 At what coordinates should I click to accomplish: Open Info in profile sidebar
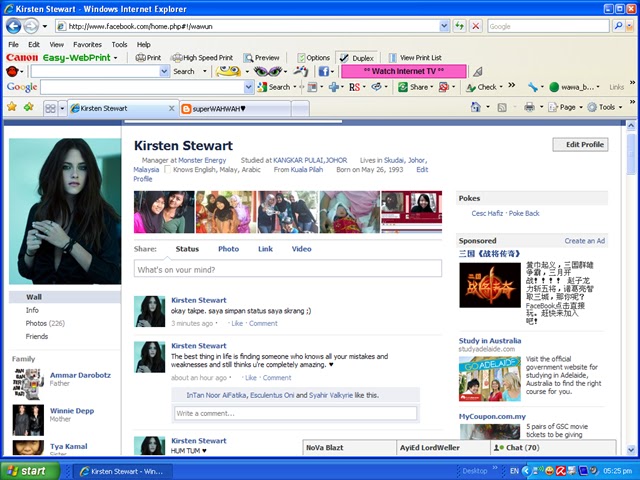(32, 310)
